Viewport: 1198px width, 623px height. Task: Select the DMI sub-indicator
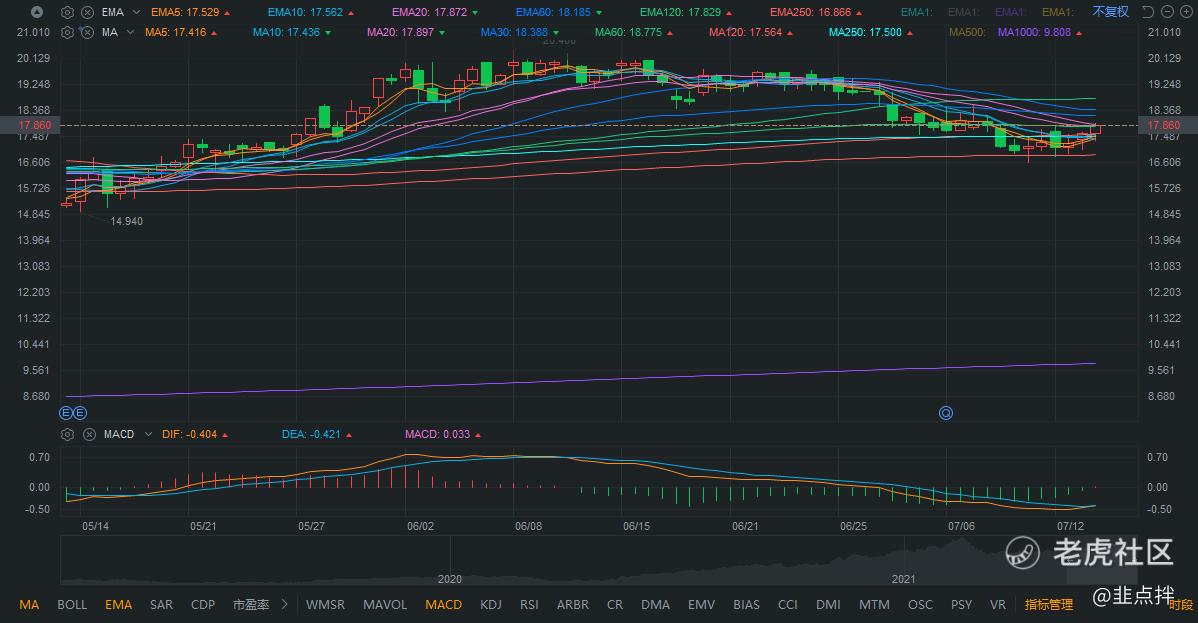pos(828,605)
